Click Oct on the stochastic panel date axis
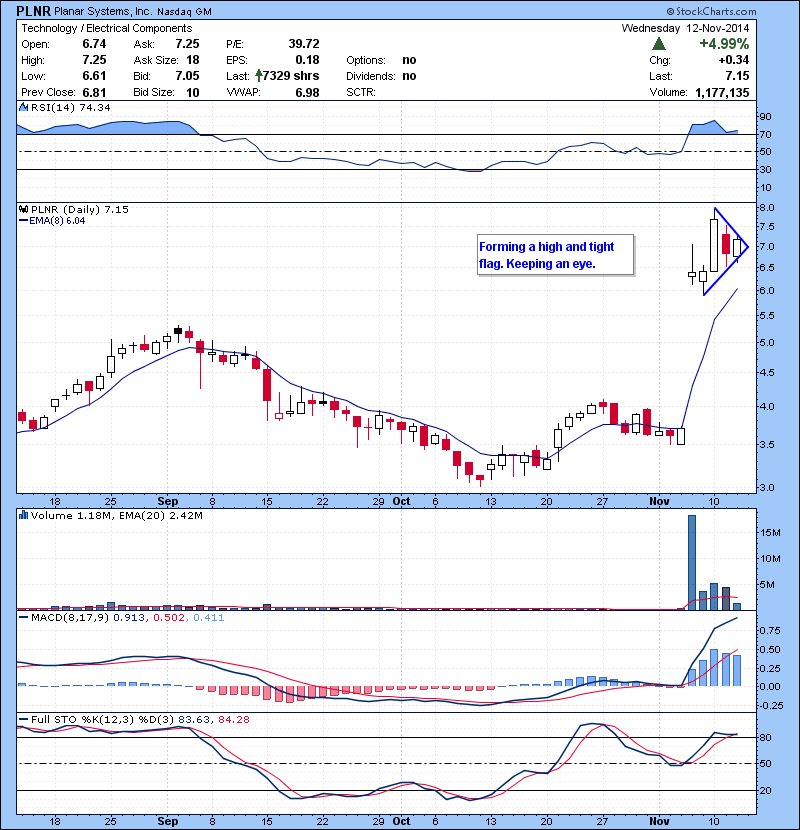 (x=401, y=821)
